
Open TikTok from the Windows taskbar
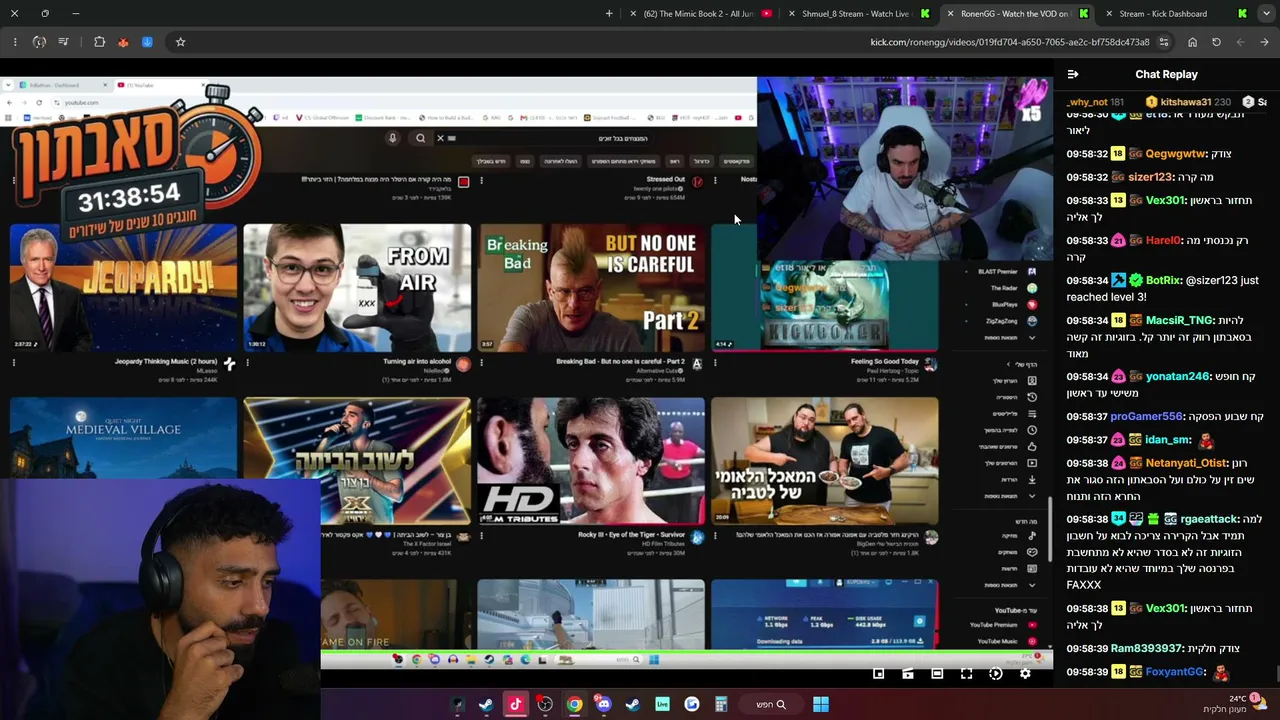pos(515,704)
